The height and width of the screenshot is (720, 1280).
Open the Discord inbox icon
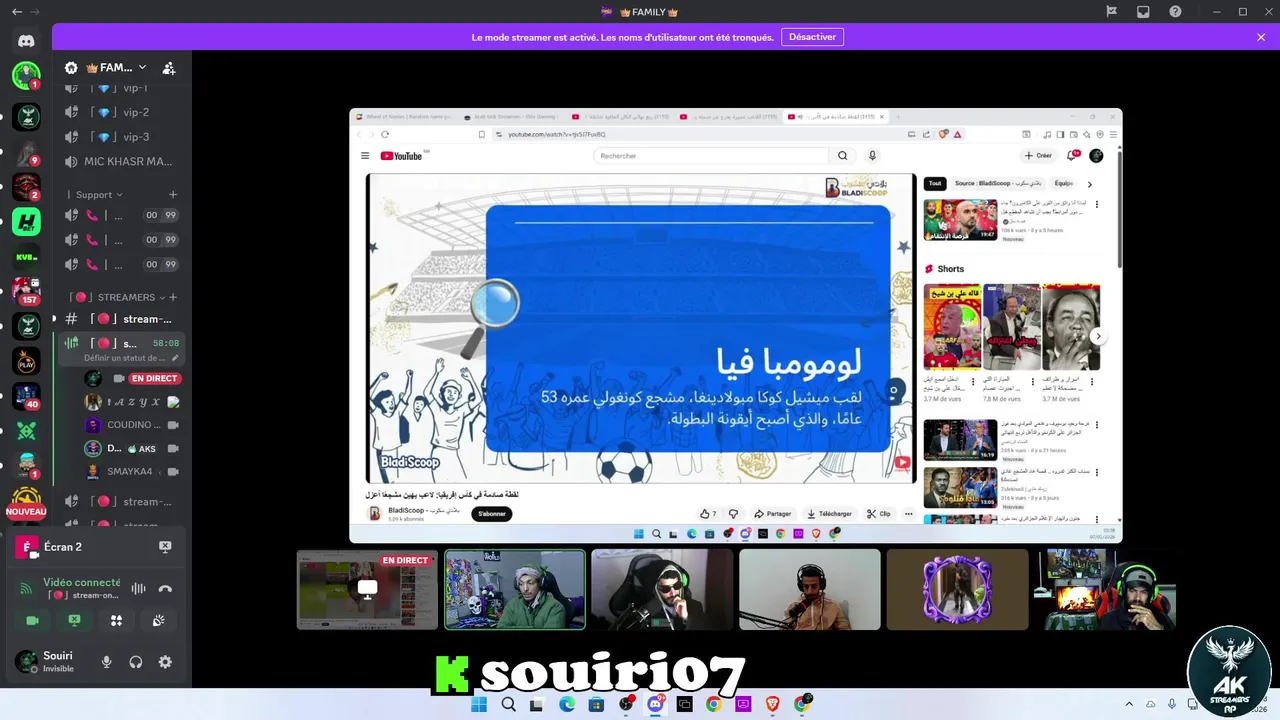(1143, 12)
